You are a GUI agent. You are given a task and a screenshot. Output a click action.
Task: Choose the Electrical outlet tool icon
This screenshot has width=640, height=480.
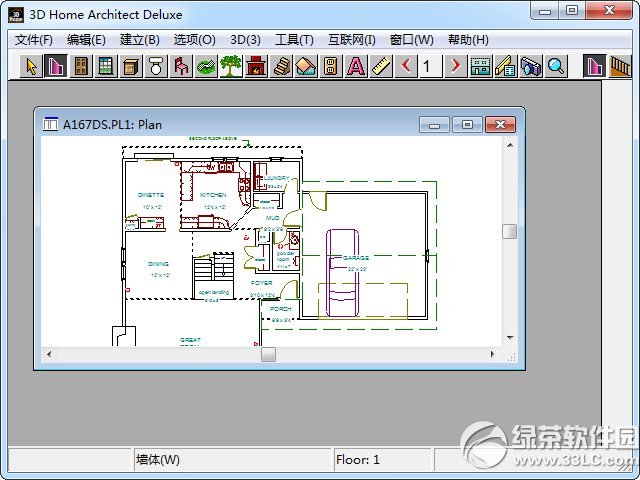331,66
